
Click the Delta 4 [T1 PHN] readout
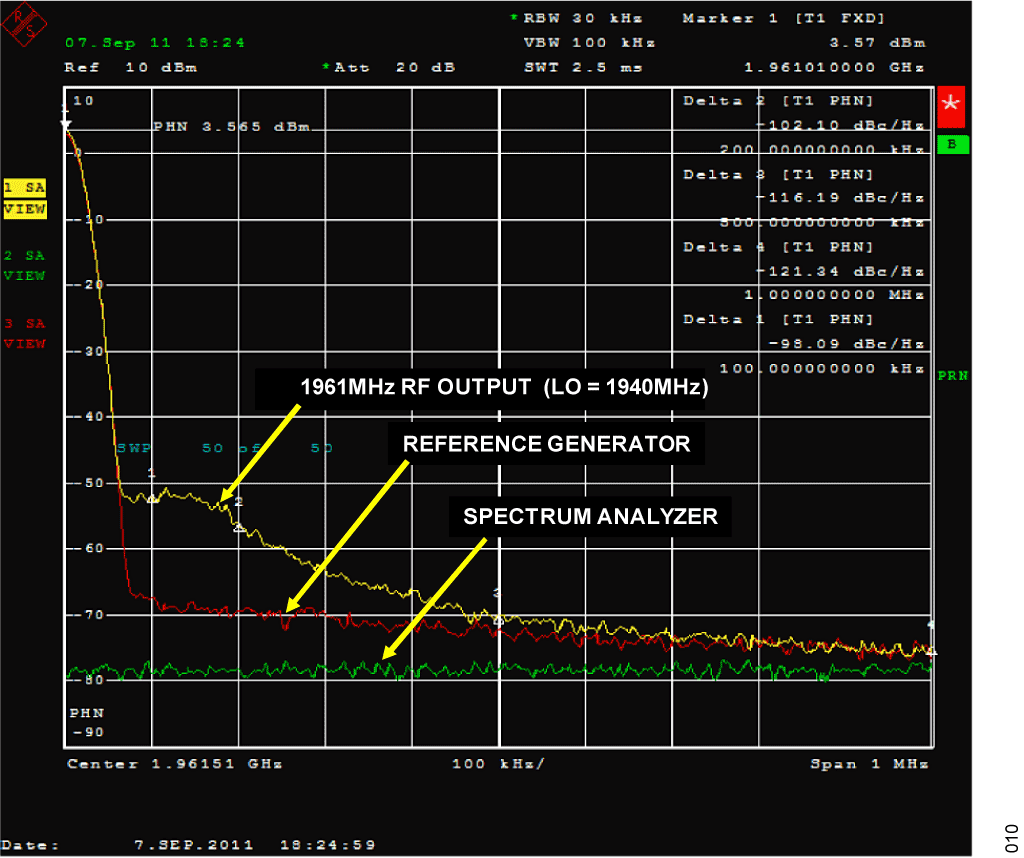coord(778,247)
